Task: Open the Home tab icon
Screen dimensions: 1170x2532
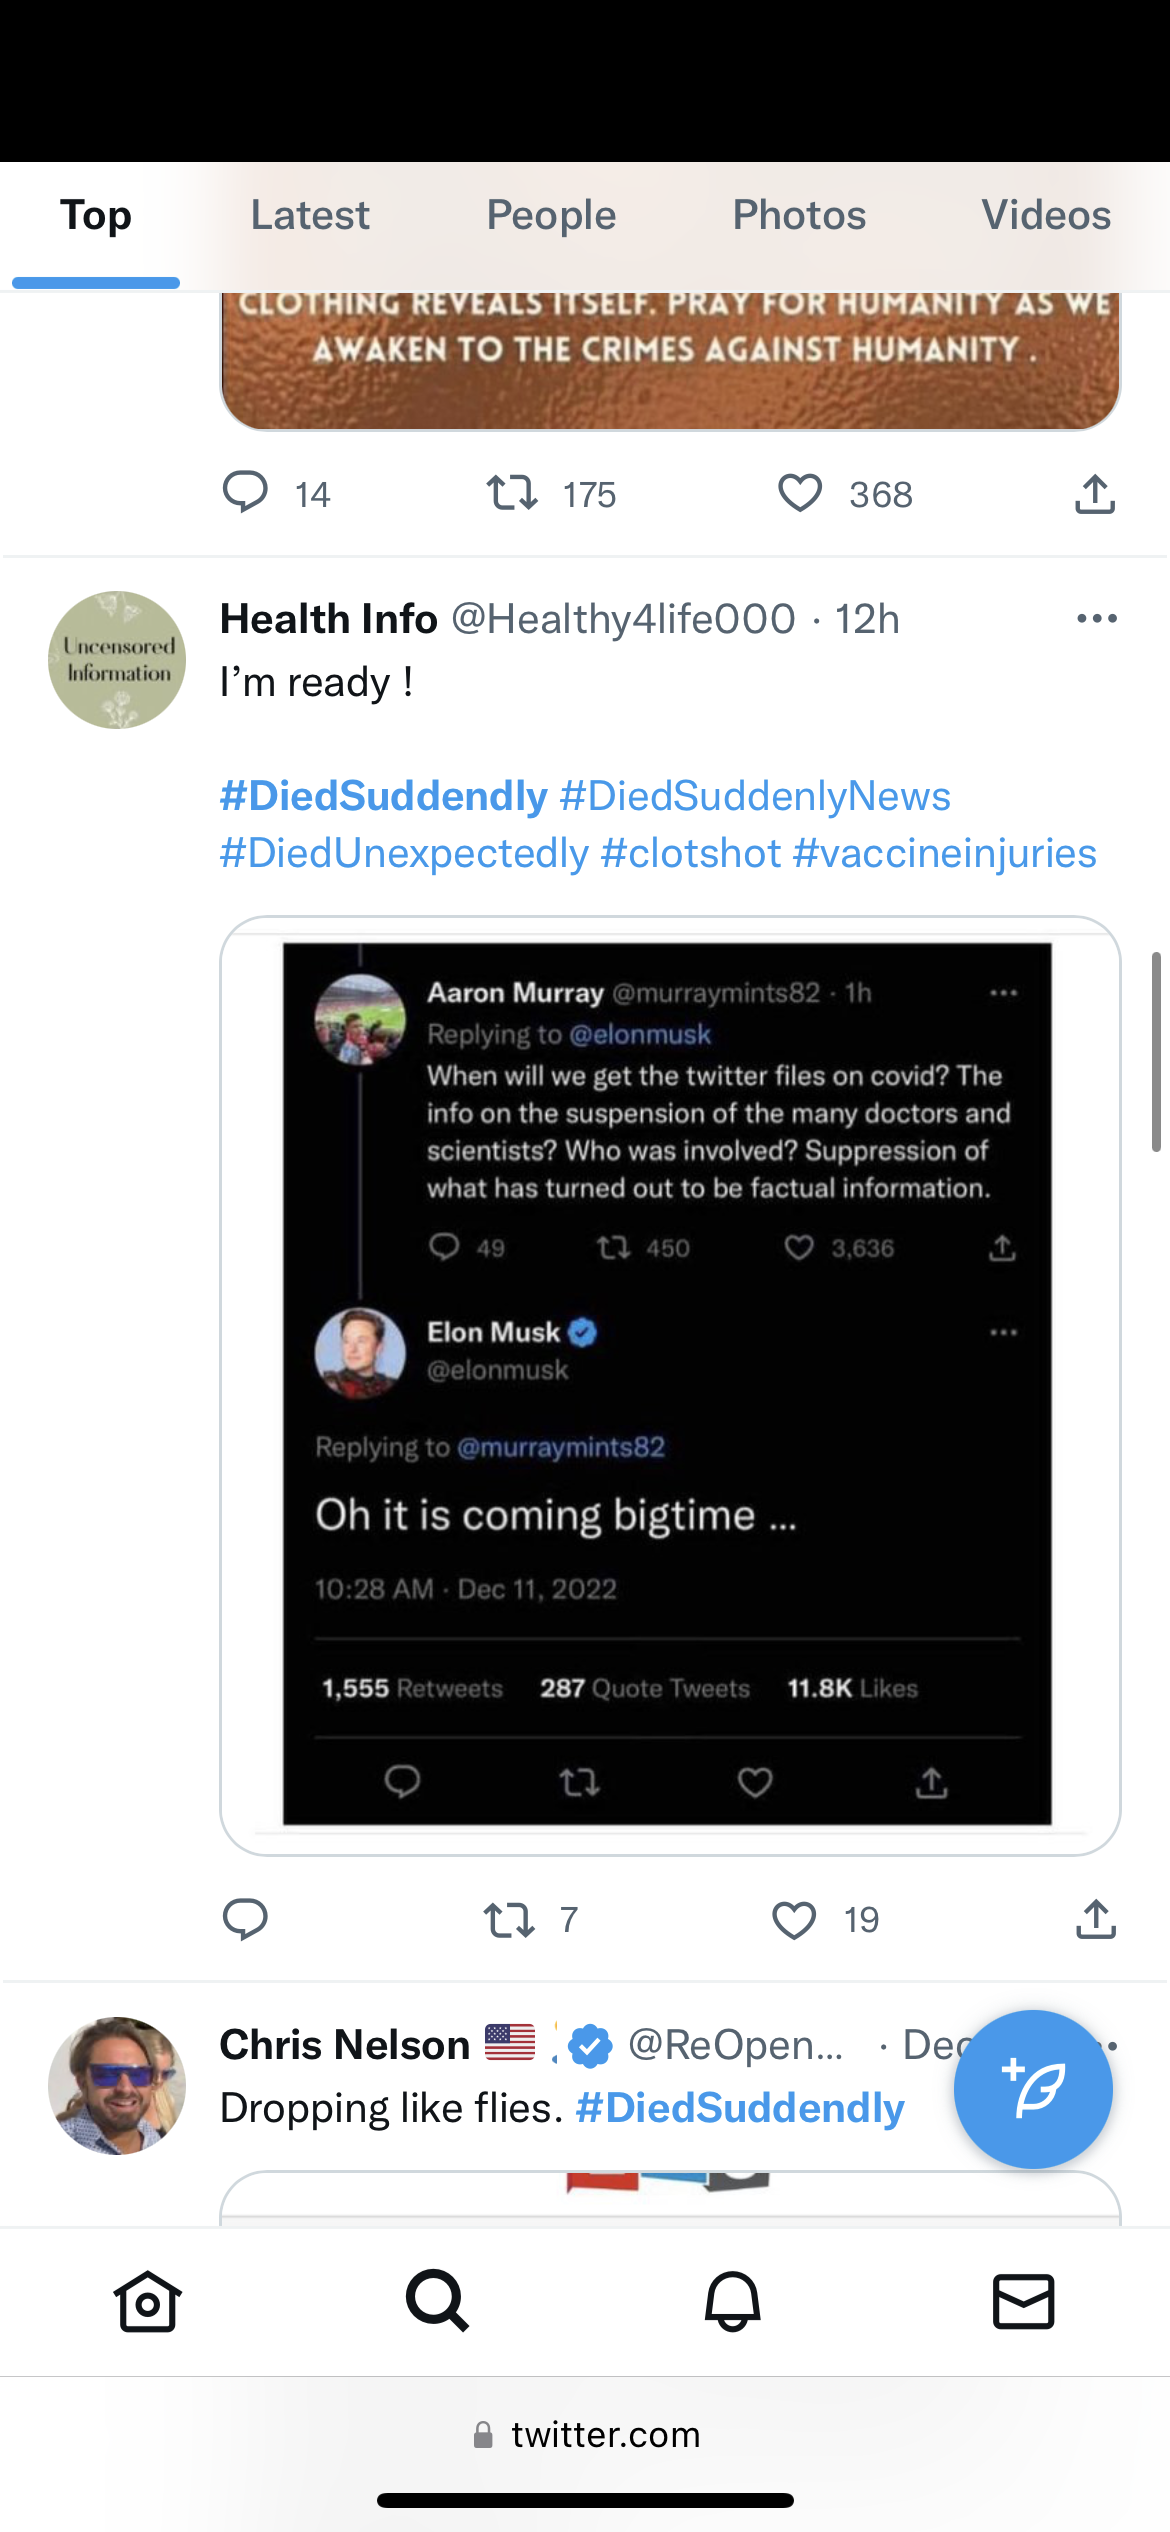Action: click(x=147, y=2300)
